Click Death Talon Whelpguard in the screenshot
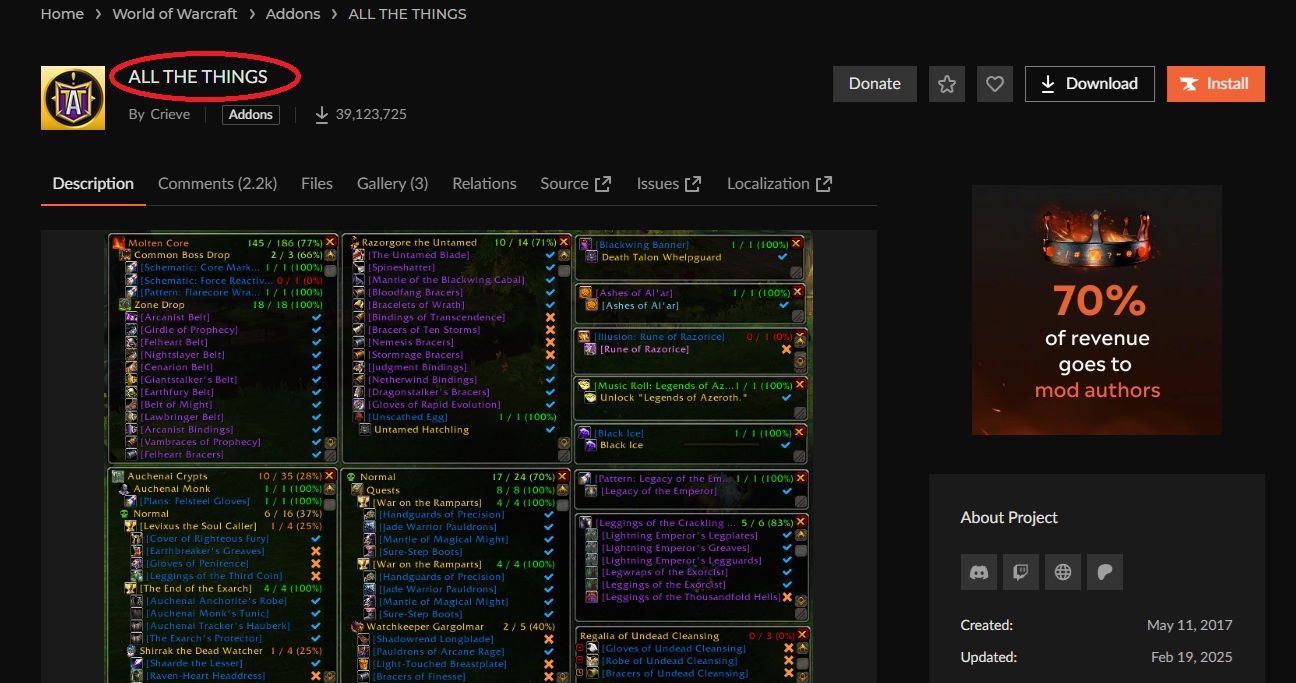1296x683 pixels. [661, 257]
